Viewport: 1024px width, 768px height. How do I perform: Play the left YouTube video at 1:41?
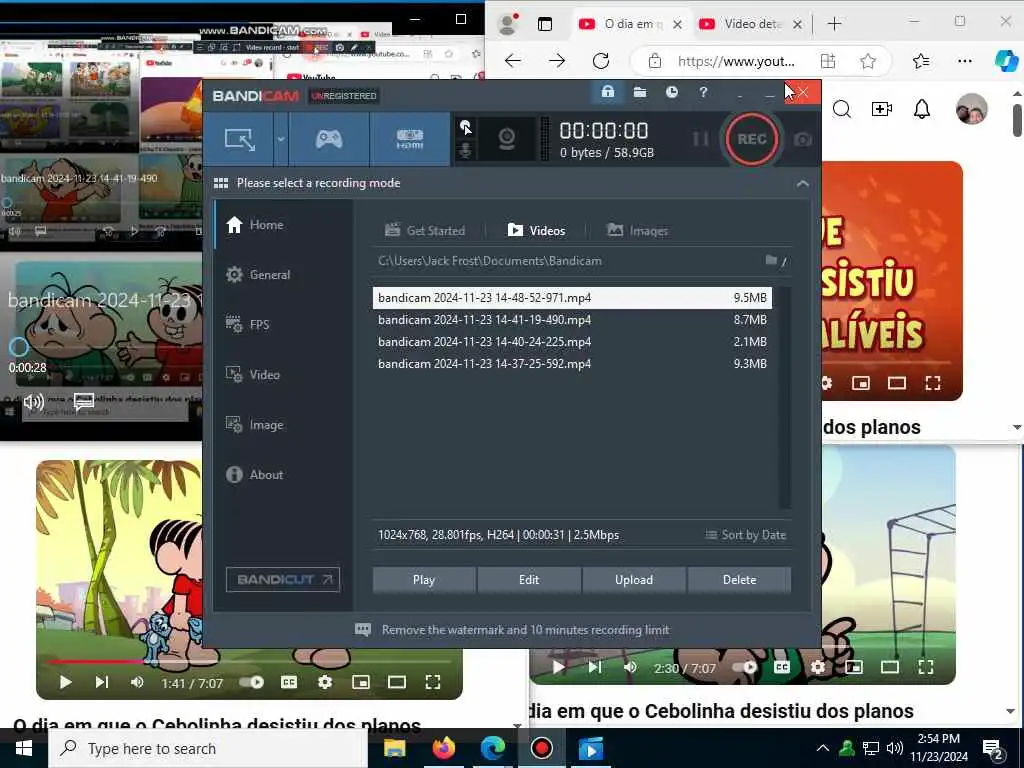tap(65, 682)
